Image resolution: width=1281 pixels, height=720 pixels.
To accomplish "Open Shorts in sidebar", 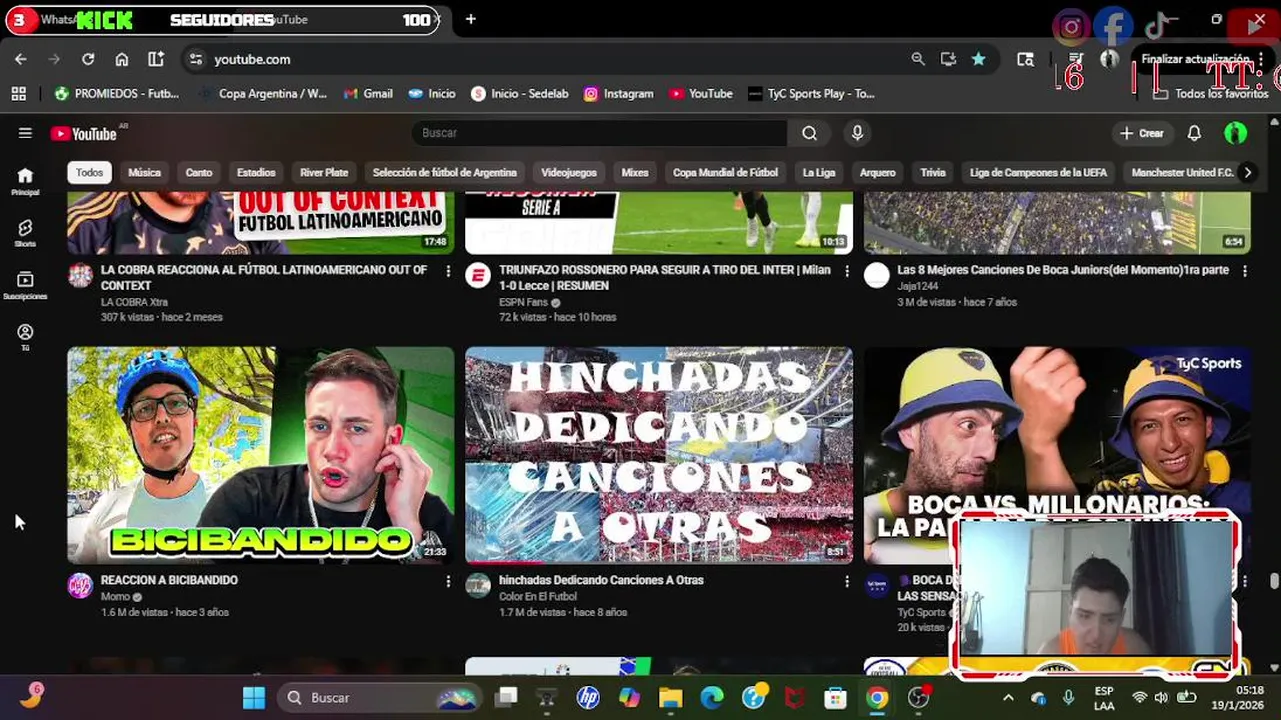I will [x=25, y=233].
